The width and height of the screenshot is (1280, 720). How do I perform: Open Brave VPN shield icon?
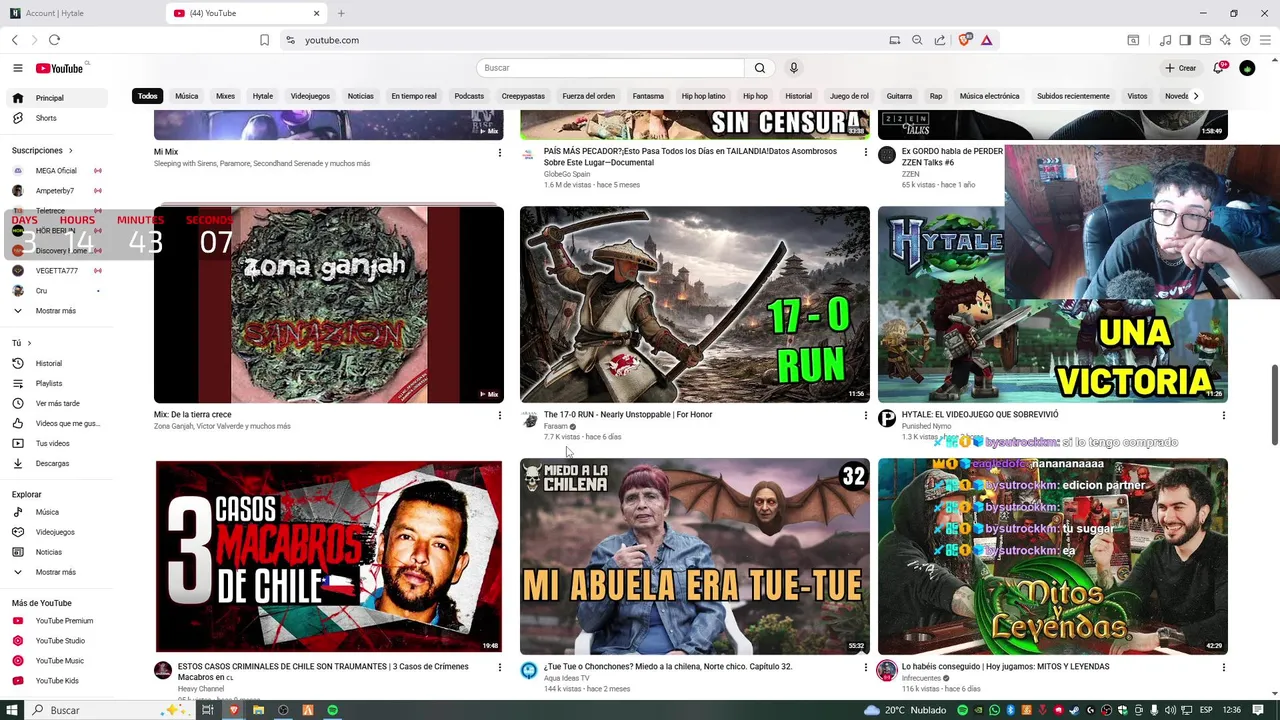point(1245,40)
